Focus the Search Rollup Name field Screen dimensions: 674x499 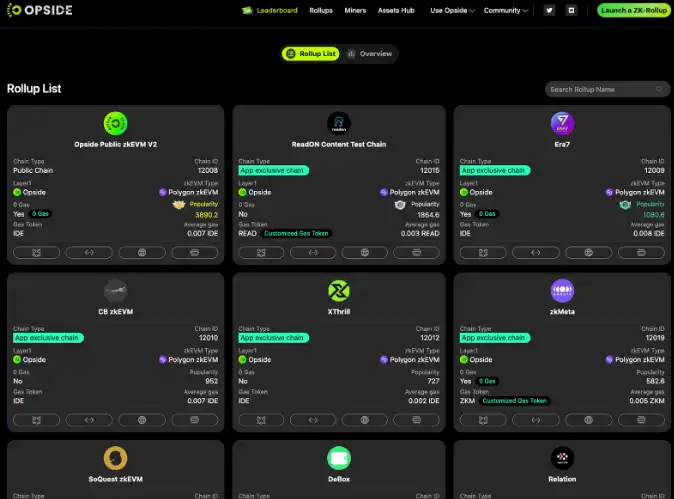coord(607,89)
